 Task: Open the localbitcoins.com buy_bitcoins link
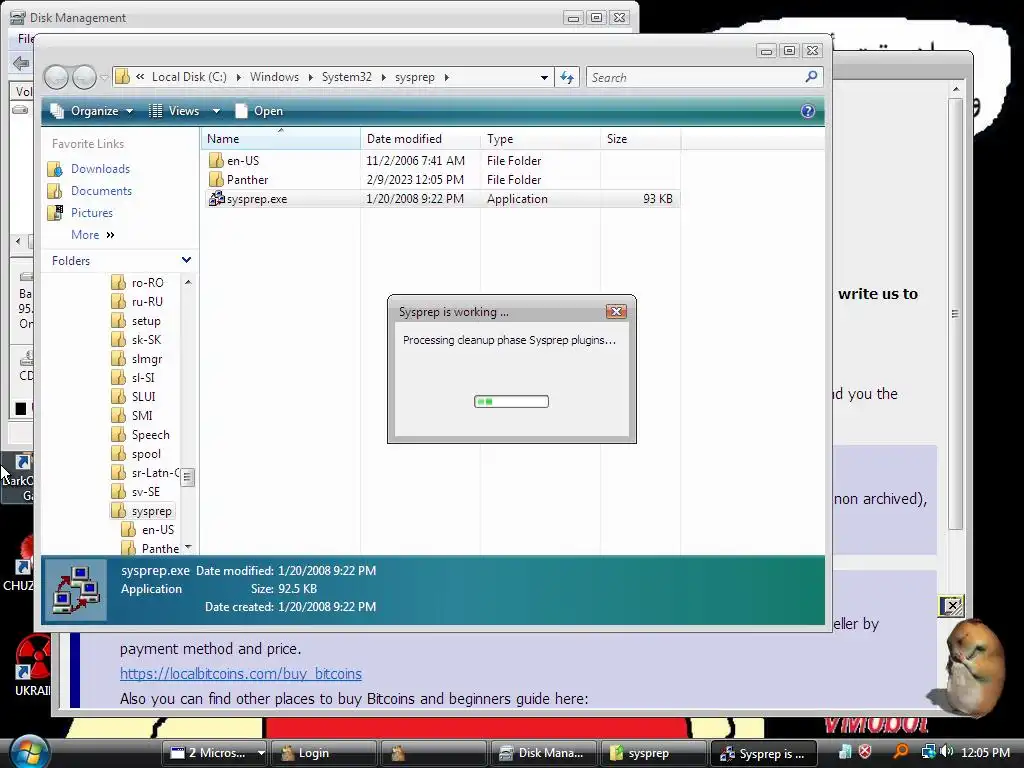241,673
